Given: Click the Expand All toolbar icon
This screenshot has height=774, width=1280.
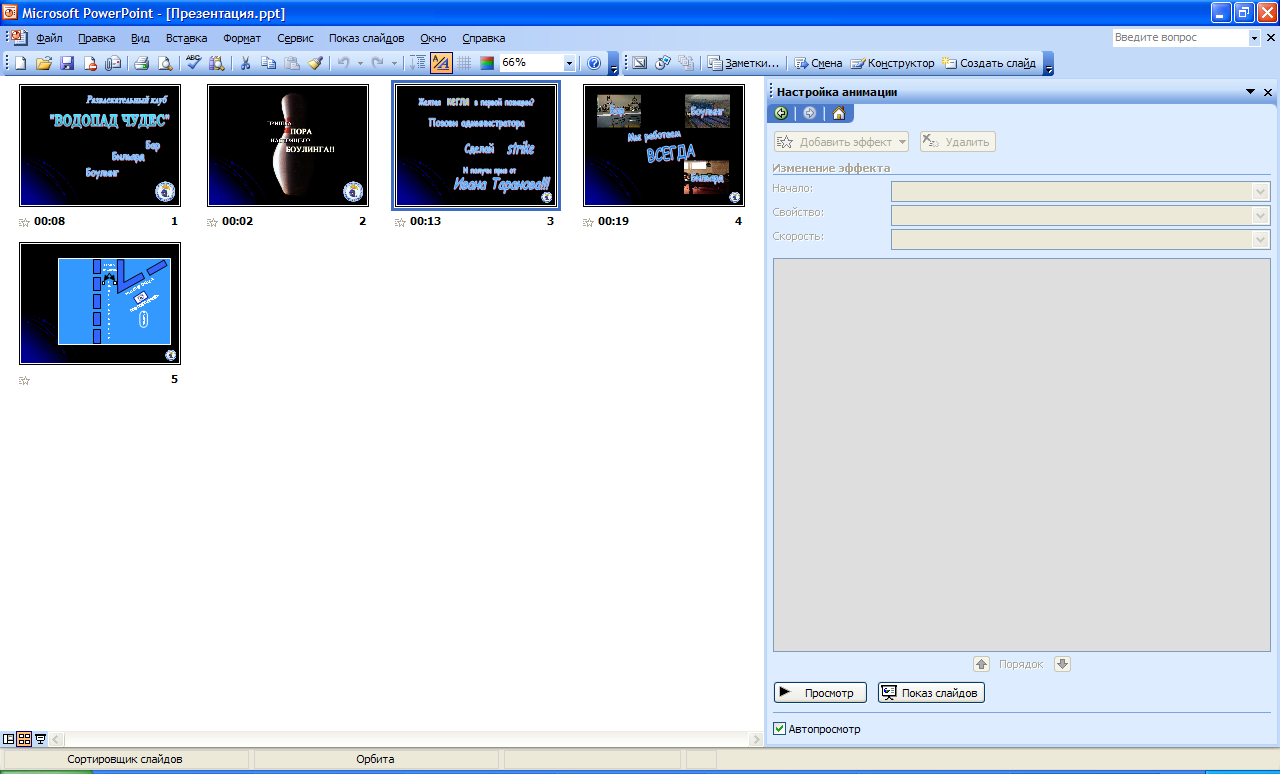Looking at the screenshot, I should point(418,63).
